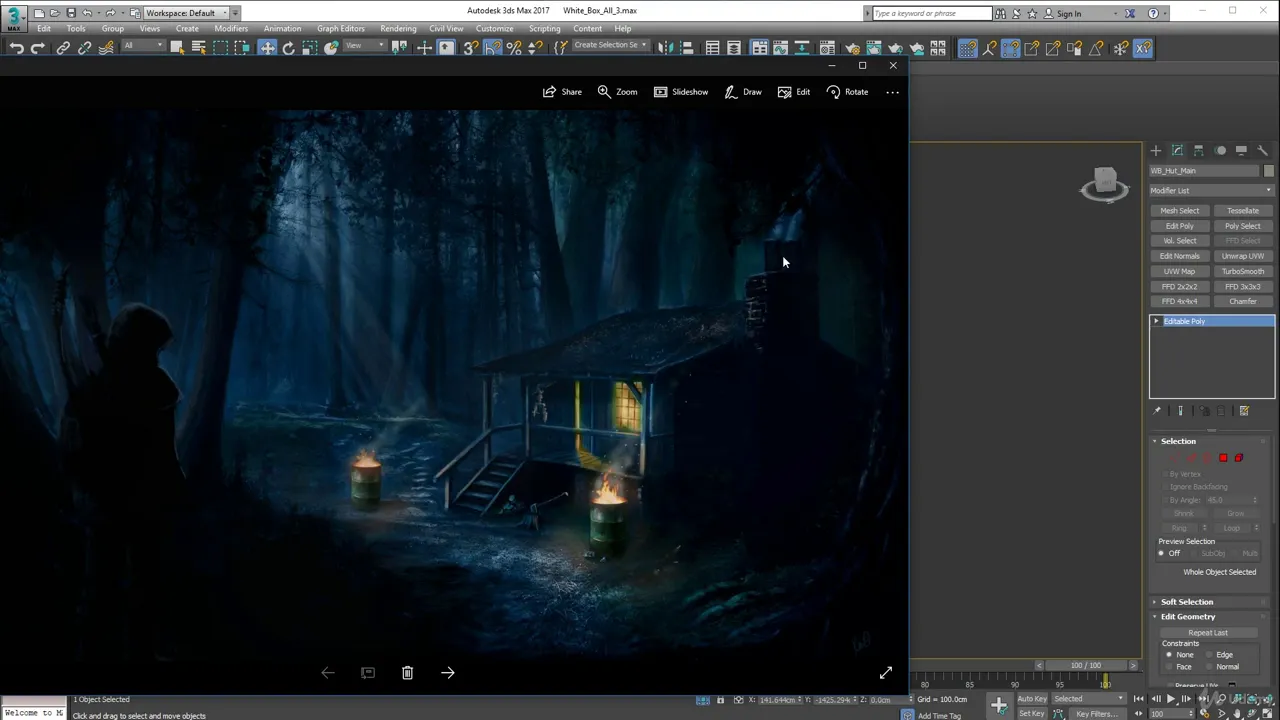Image resolution: width=1280 pixels, height=720 pixels.
Task: Toggle the Auto Key button
Action: [1032, 699]
